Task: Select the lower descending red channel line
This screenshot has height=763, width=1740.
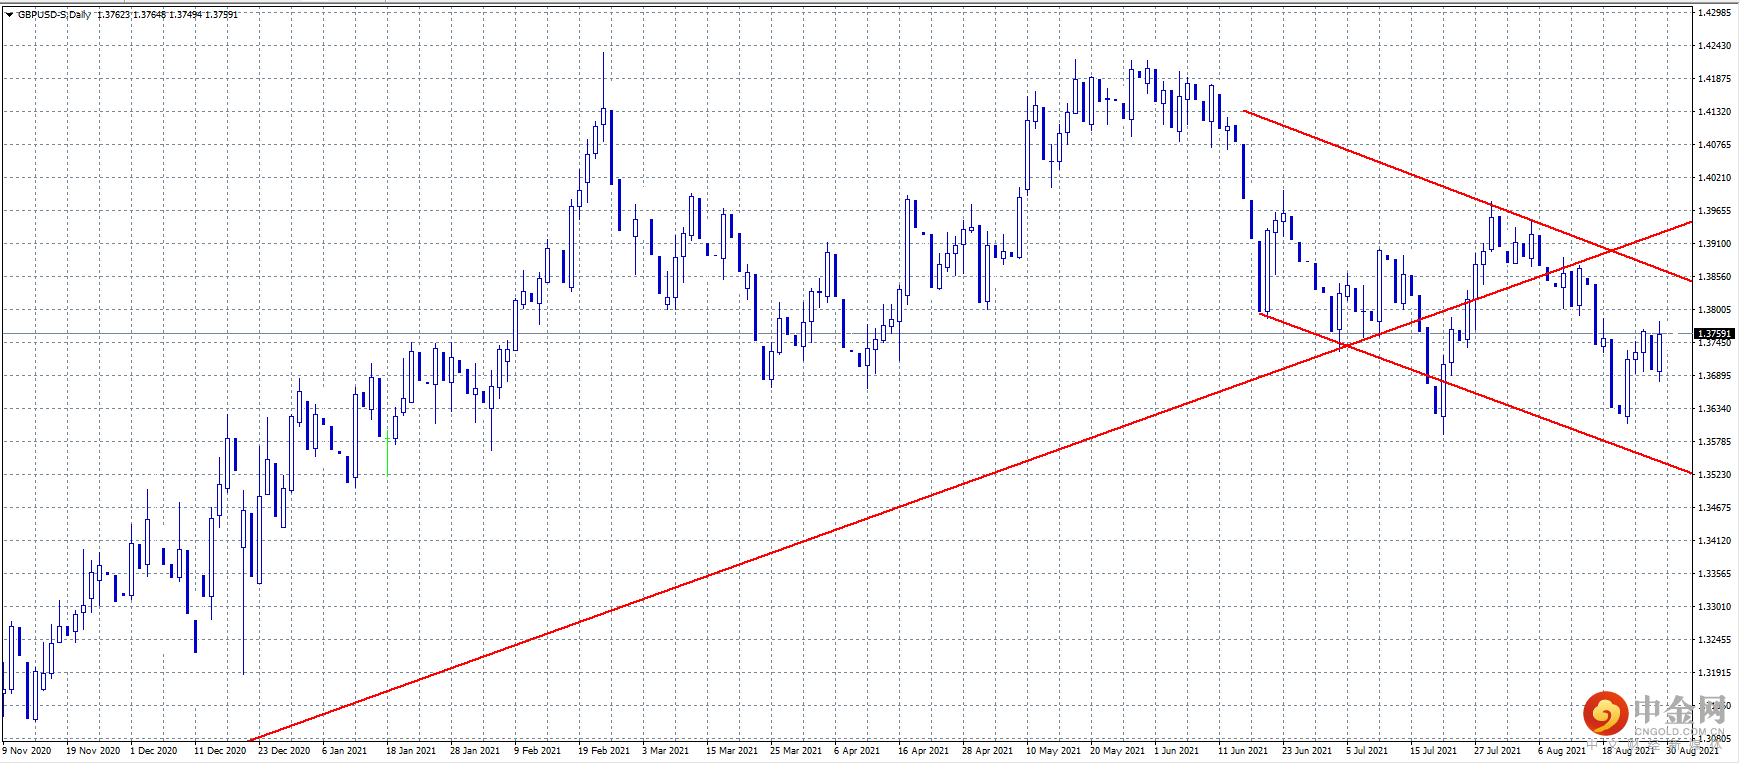Action: click(x=1476, y=394)
